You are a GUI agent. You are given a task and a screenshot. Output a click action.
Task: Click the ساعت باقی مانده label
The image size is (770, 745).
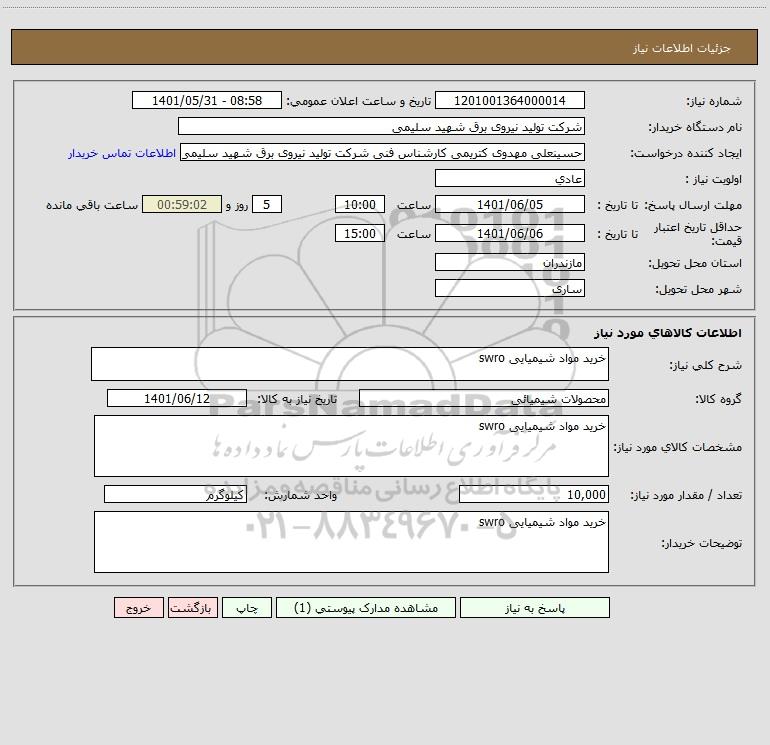coord(92,205)
